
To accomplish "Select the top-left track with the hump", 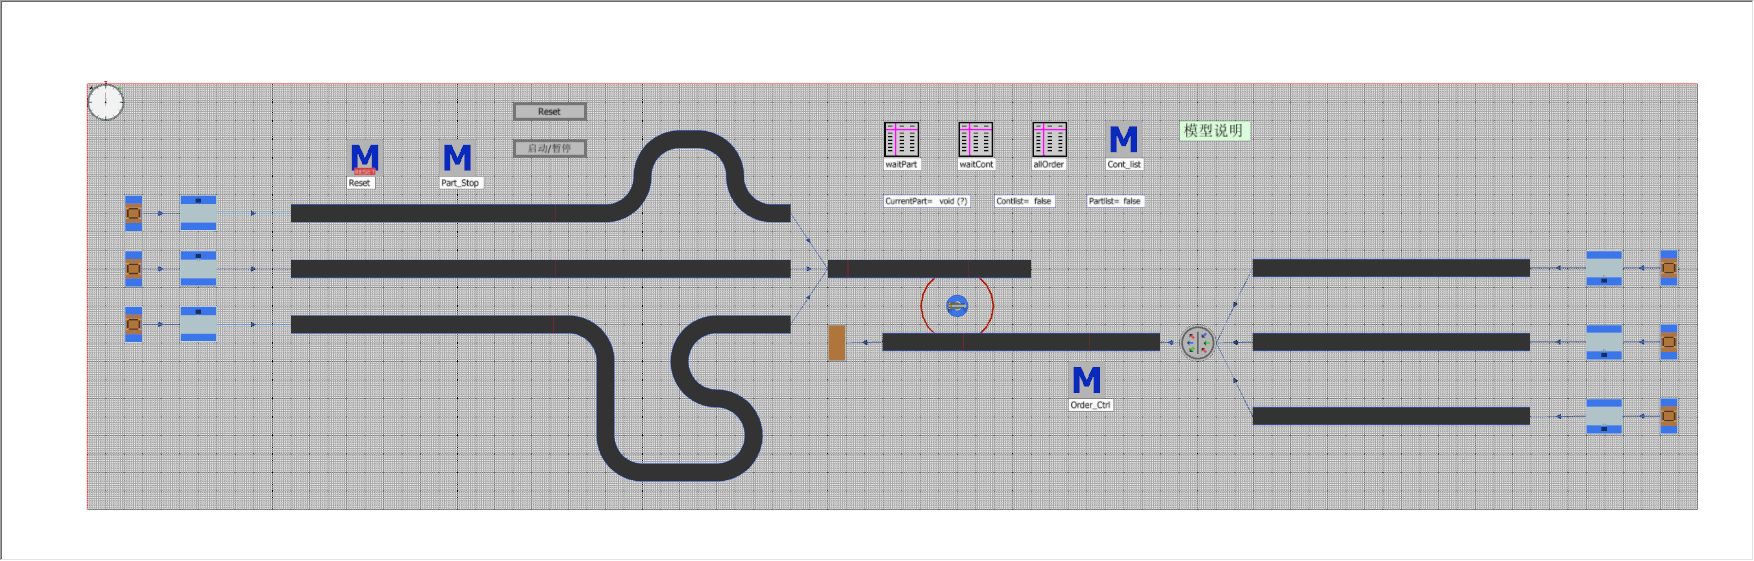I will pyautogui.click(x=450, y=213).
